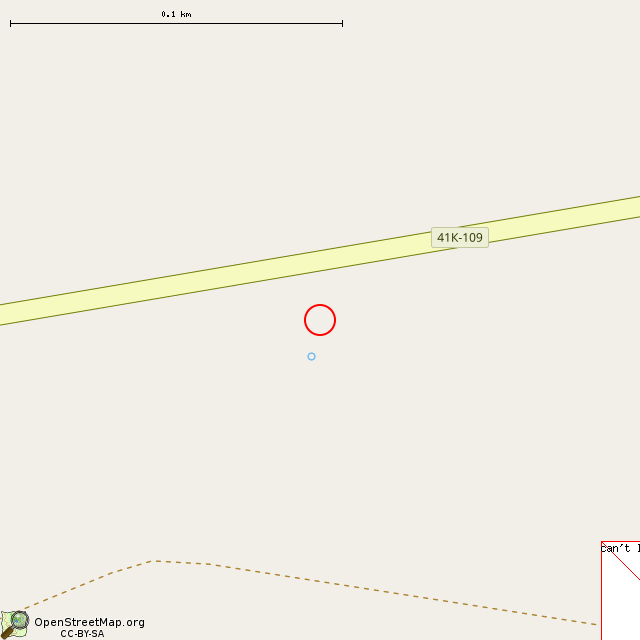This screenshot has height=640, width=640.
Task: Open the CC-BY-SA license text
Action: [82, 634]
